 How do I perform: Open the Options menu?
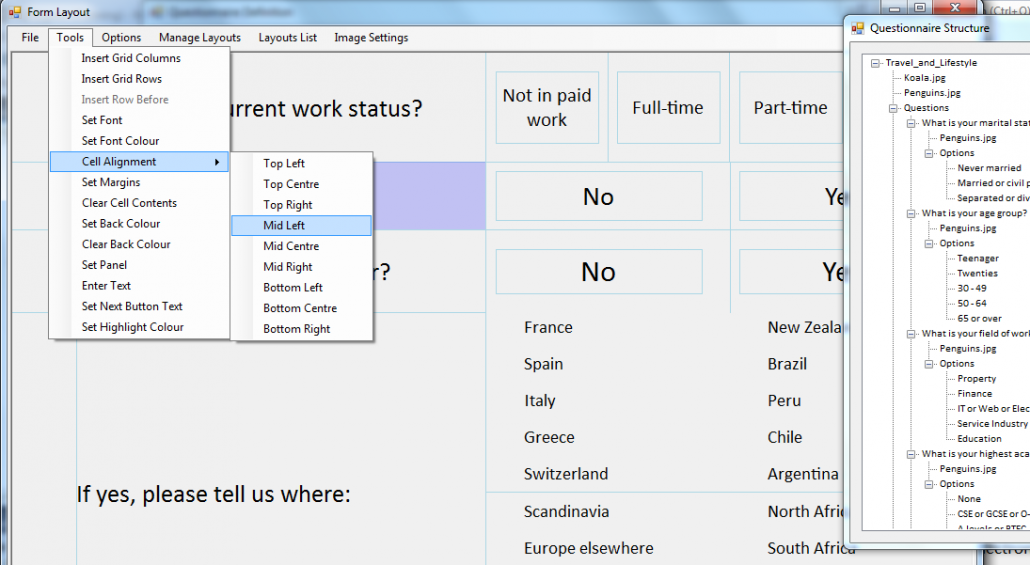click(121, 38)
